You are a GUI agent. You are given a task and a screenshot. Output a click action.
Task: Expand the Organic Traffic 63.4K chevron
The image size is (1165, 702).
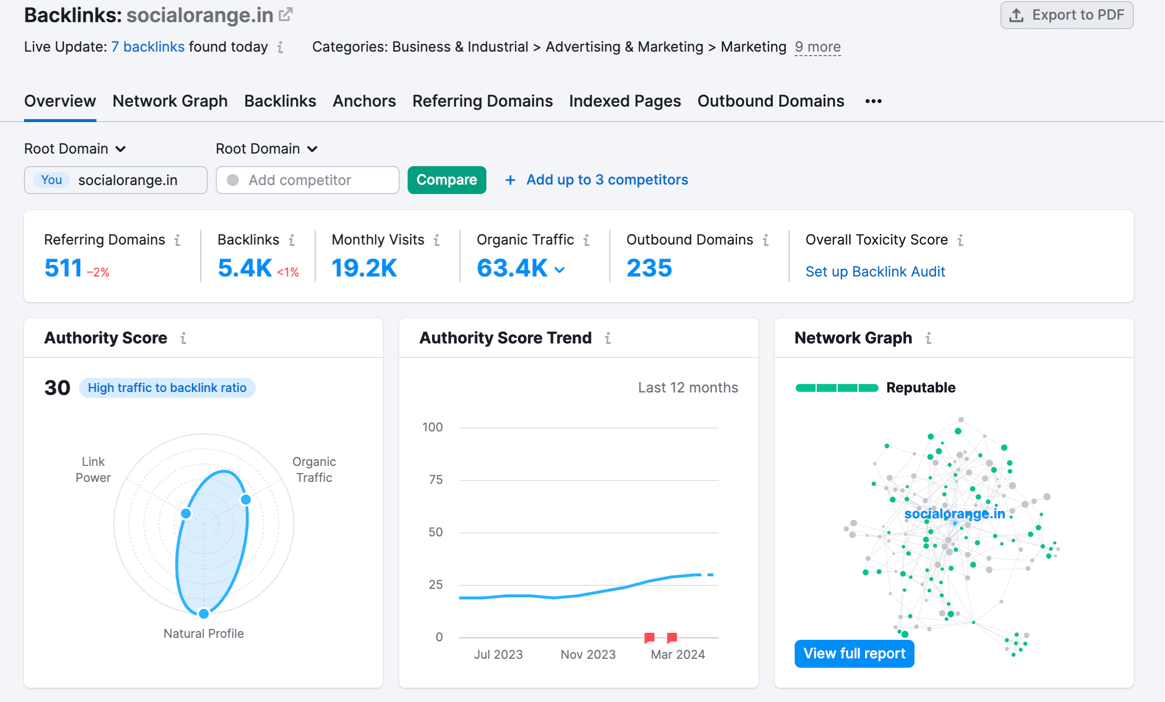coord(560,270)
